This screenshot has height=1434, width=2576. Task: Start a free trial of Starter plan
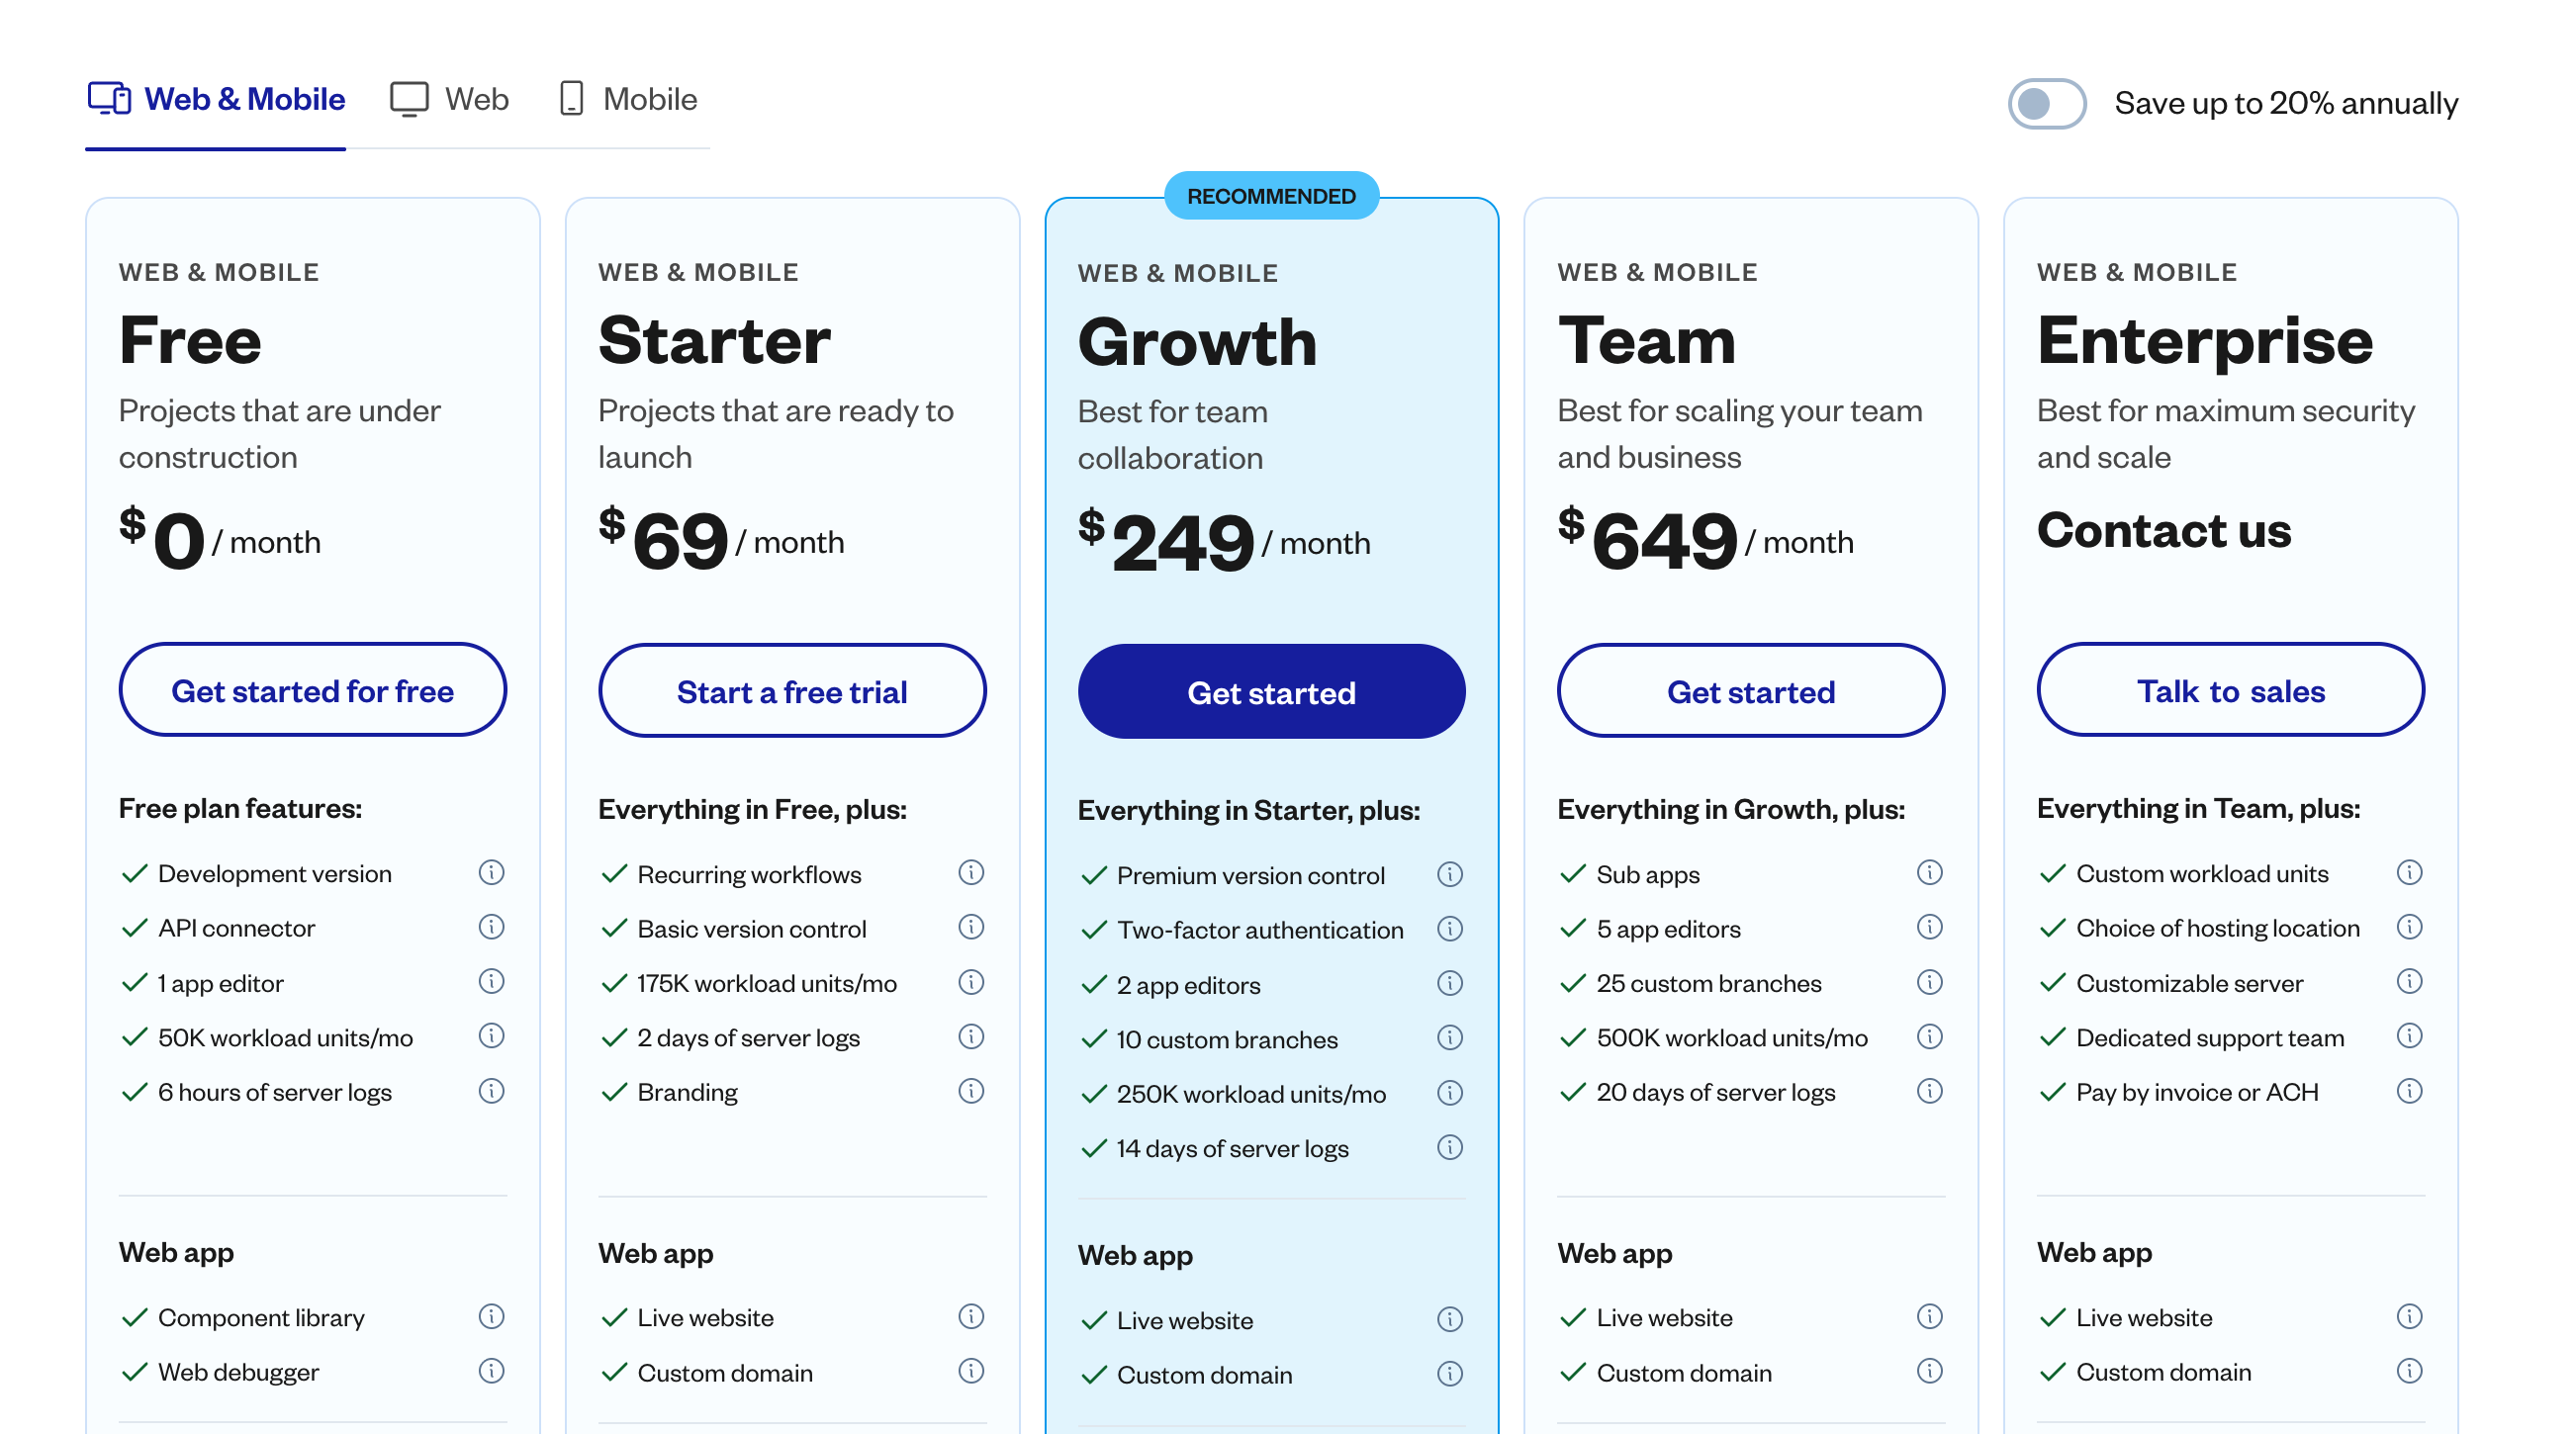tap(792, 690)
